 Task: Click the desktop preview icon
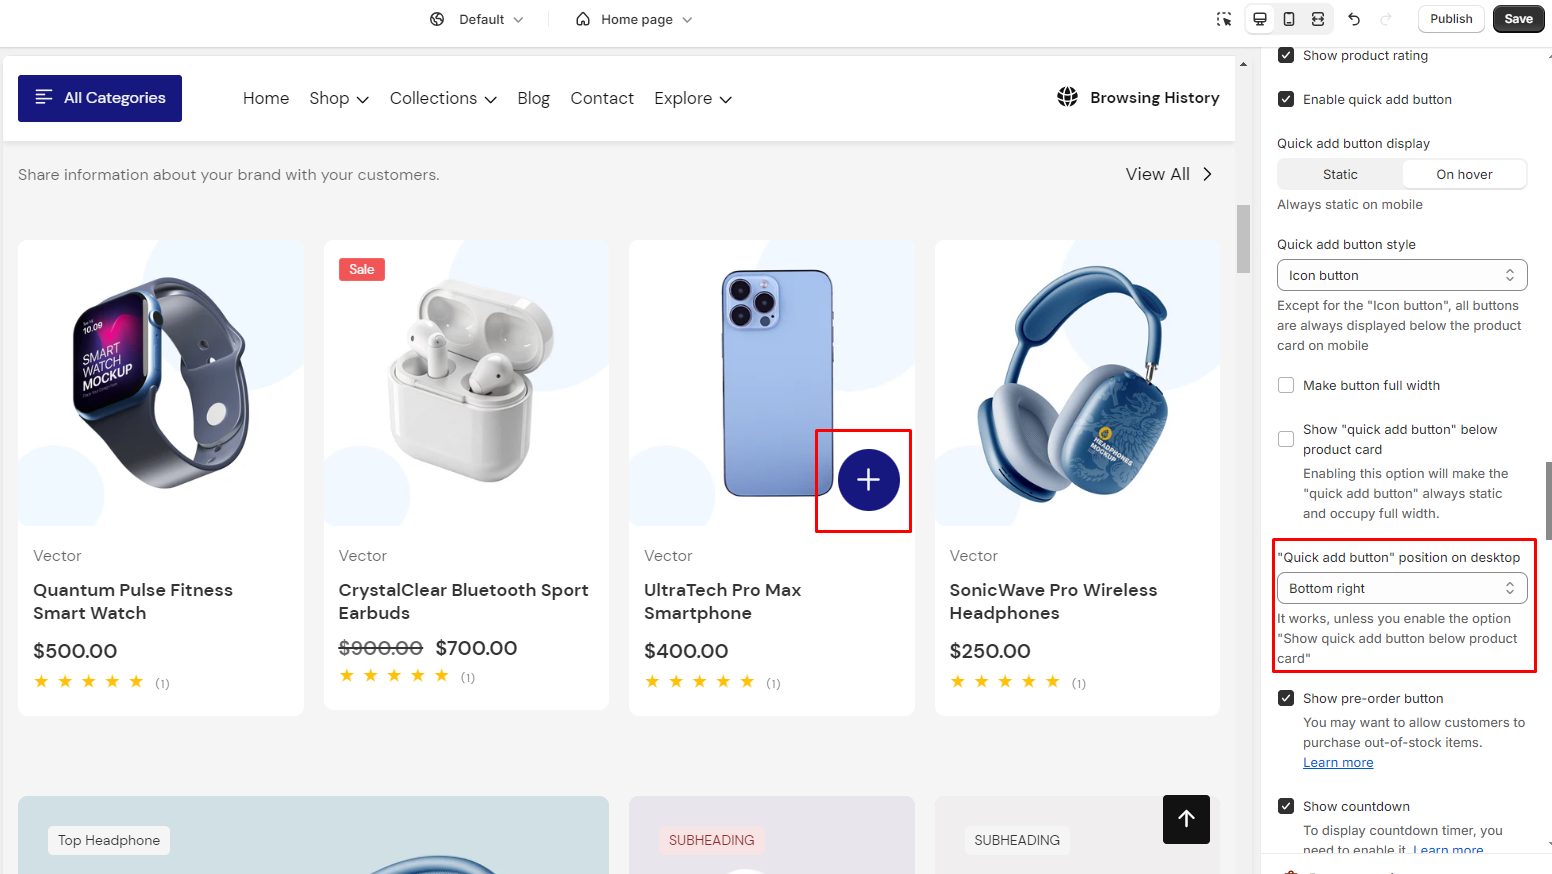click(x=1260, y=19)
